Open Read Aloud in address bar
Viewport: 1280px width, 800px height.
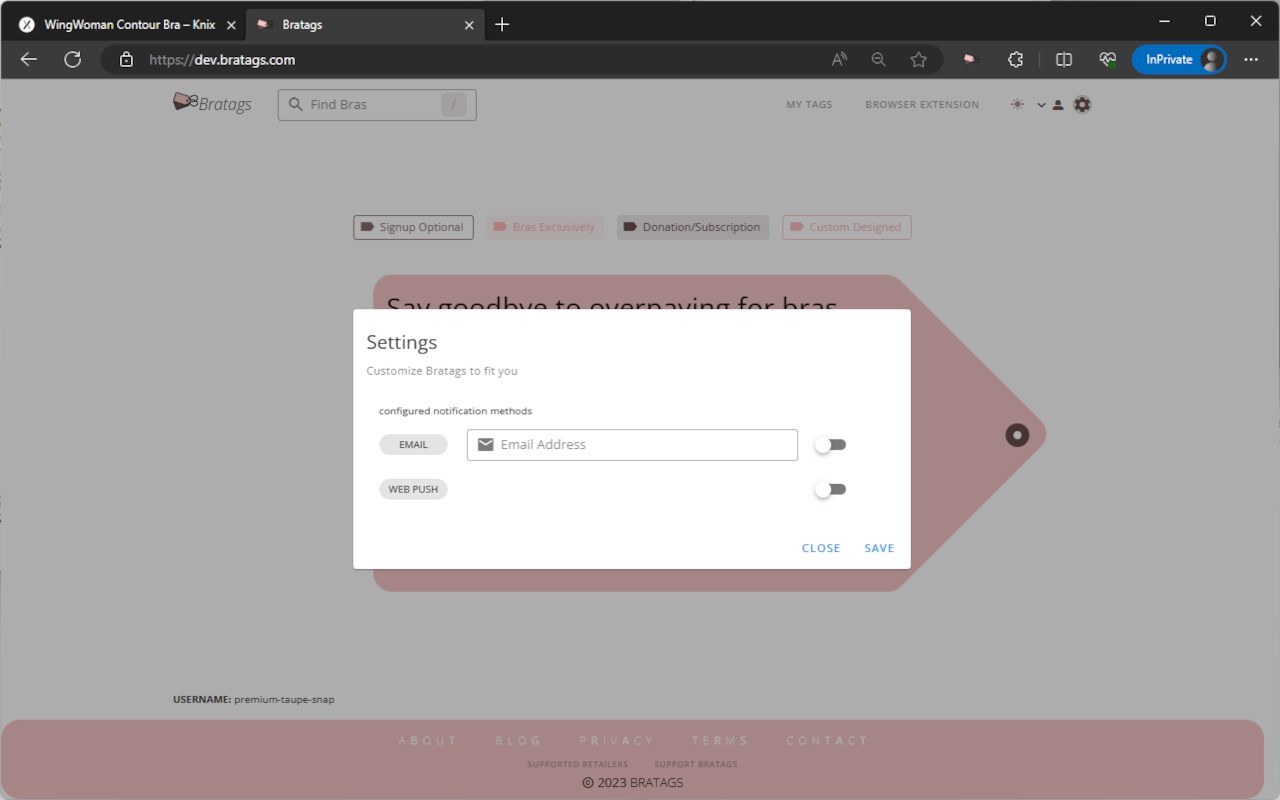[x=839, y=59]
